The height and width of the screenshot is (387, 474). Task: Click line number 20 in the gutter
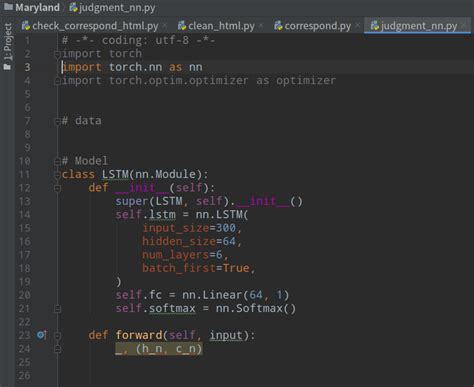(24, 295)
